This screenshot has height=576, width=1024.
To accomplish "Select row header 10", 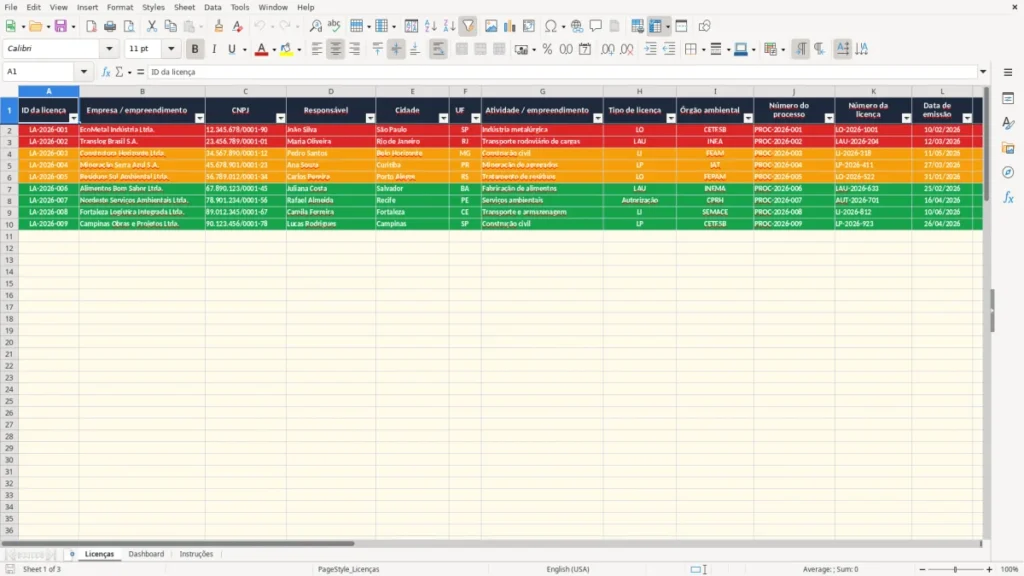I will point(9,224).
